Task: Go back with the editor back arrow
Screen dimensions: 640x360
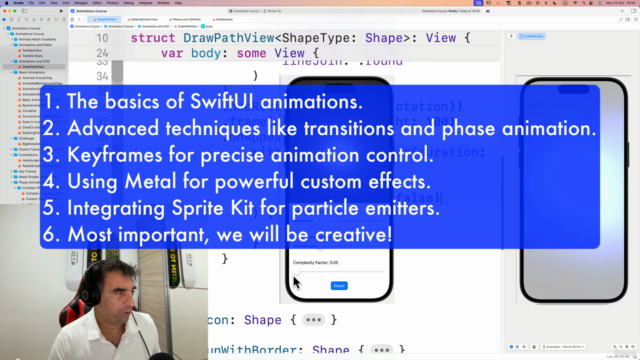Action: pos(79,19)
